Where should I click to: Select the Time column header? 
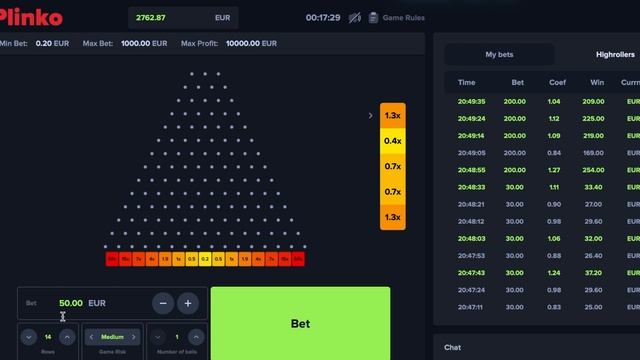point(467,82)
